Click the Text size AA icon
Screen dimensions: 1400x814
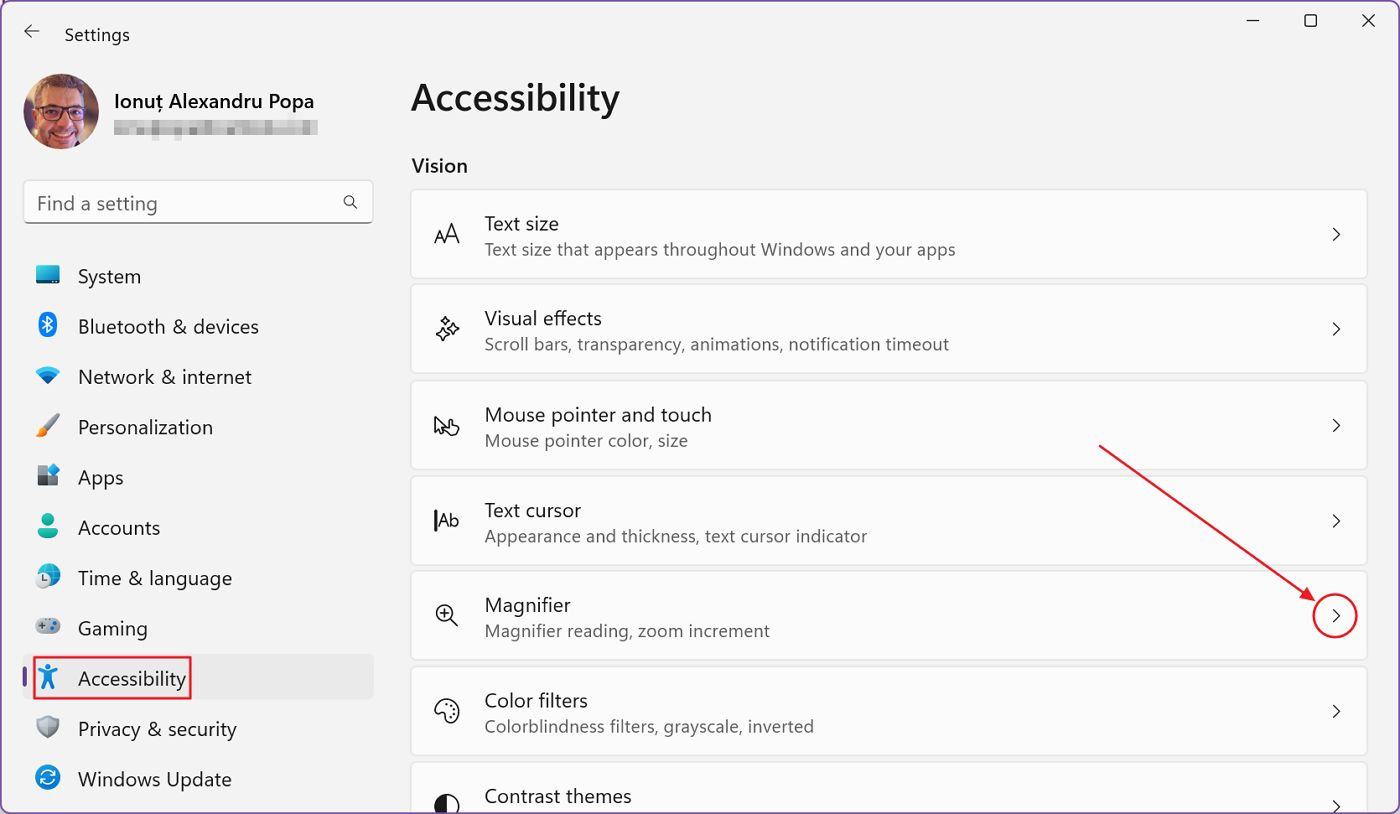click(x=447, y=235)
